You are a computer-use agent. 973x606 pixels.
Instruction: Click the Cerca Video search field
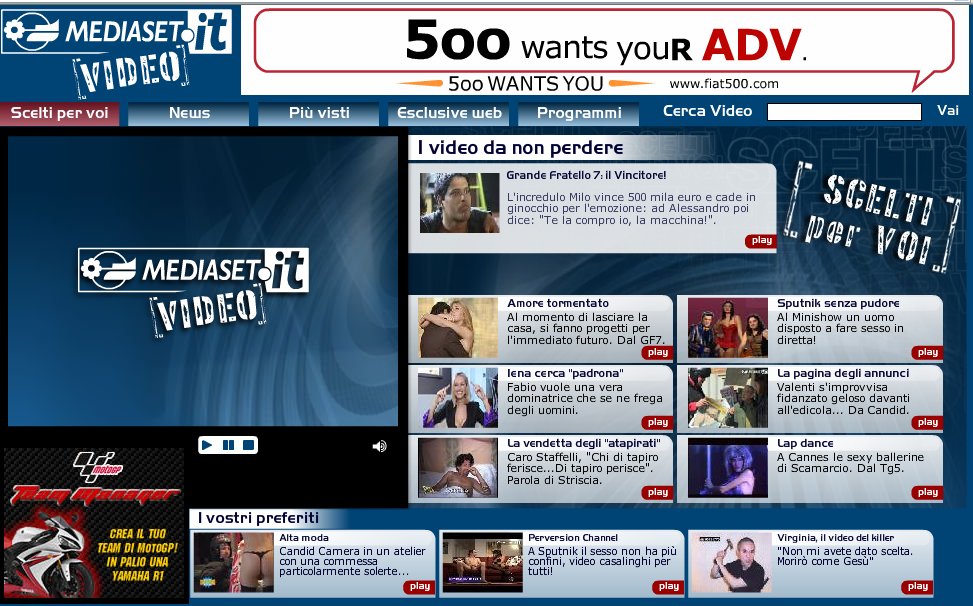tap(844, 112)
